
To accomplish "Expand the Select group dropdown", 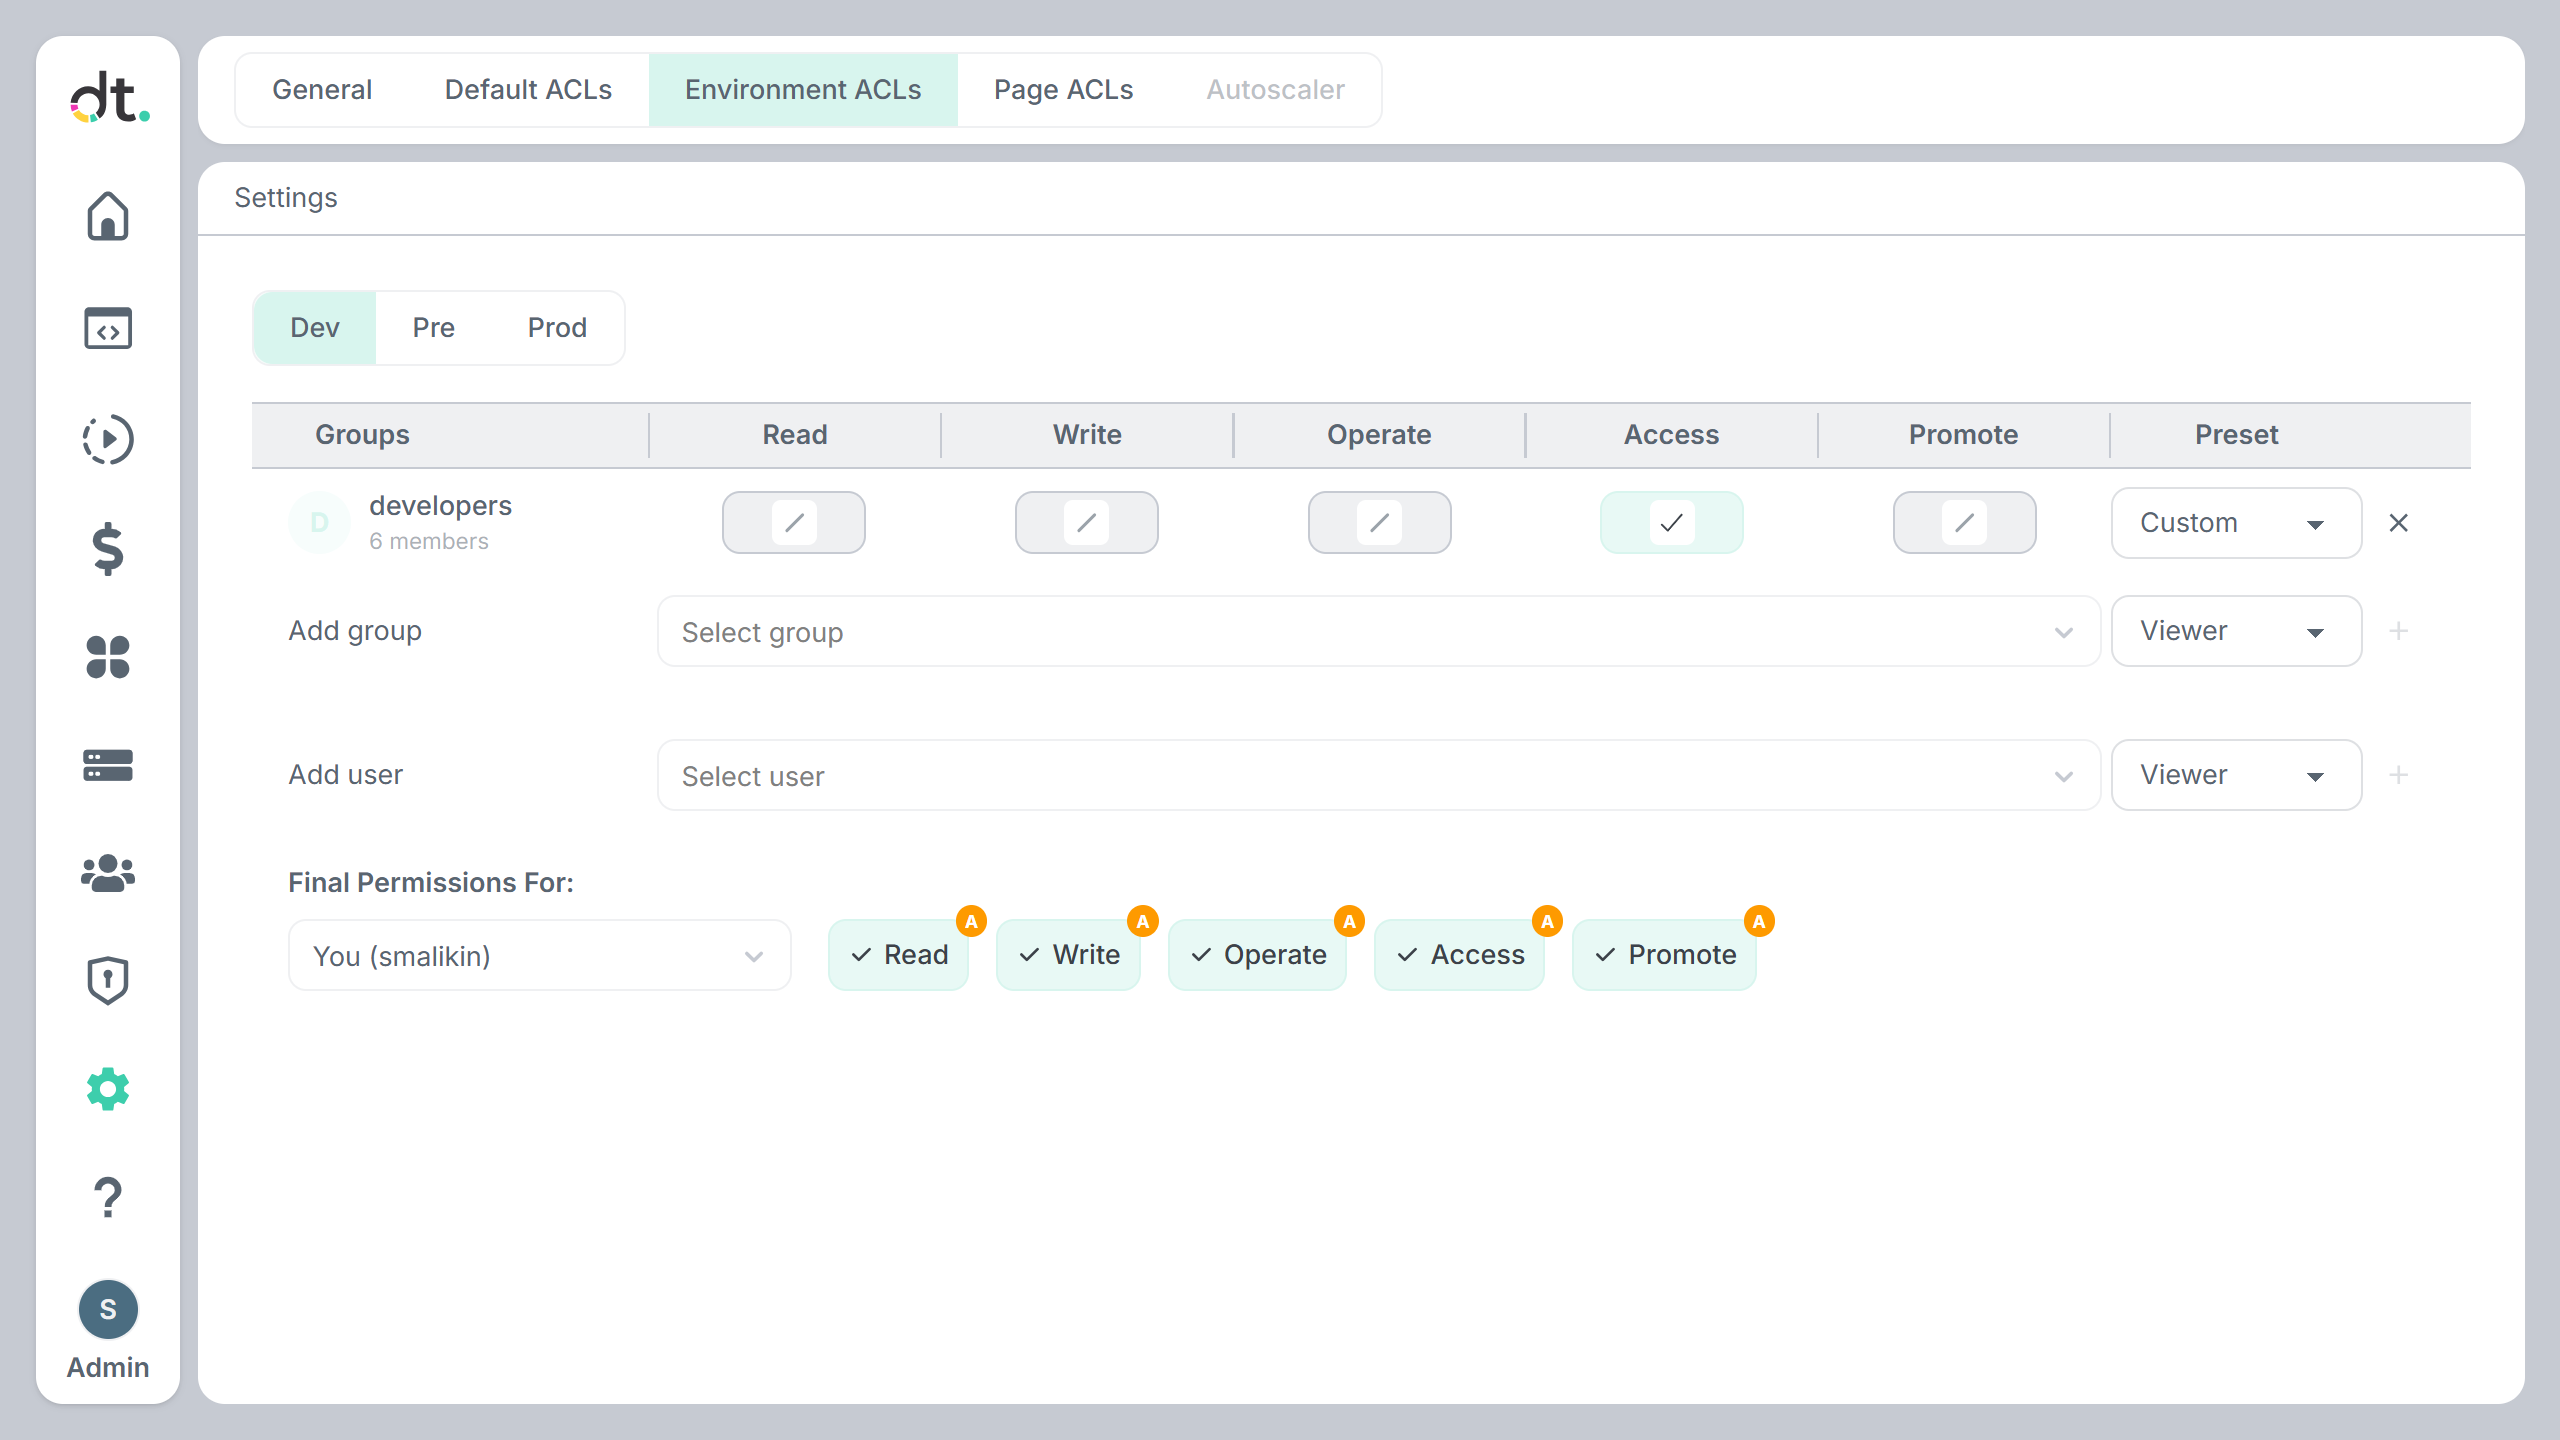I will [x=1379, y=631].
